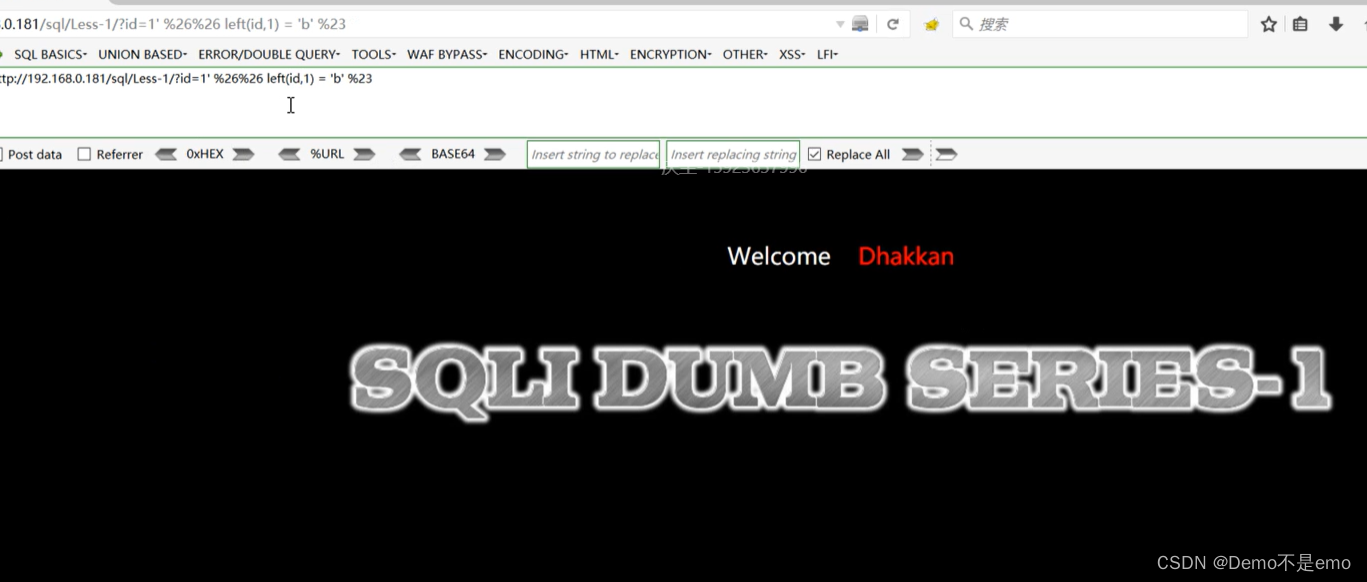Image resolution: width=1367 pixels, height=582 pixels.
Task: Open the OTHER dropdown menu
Action: point(745,54)
